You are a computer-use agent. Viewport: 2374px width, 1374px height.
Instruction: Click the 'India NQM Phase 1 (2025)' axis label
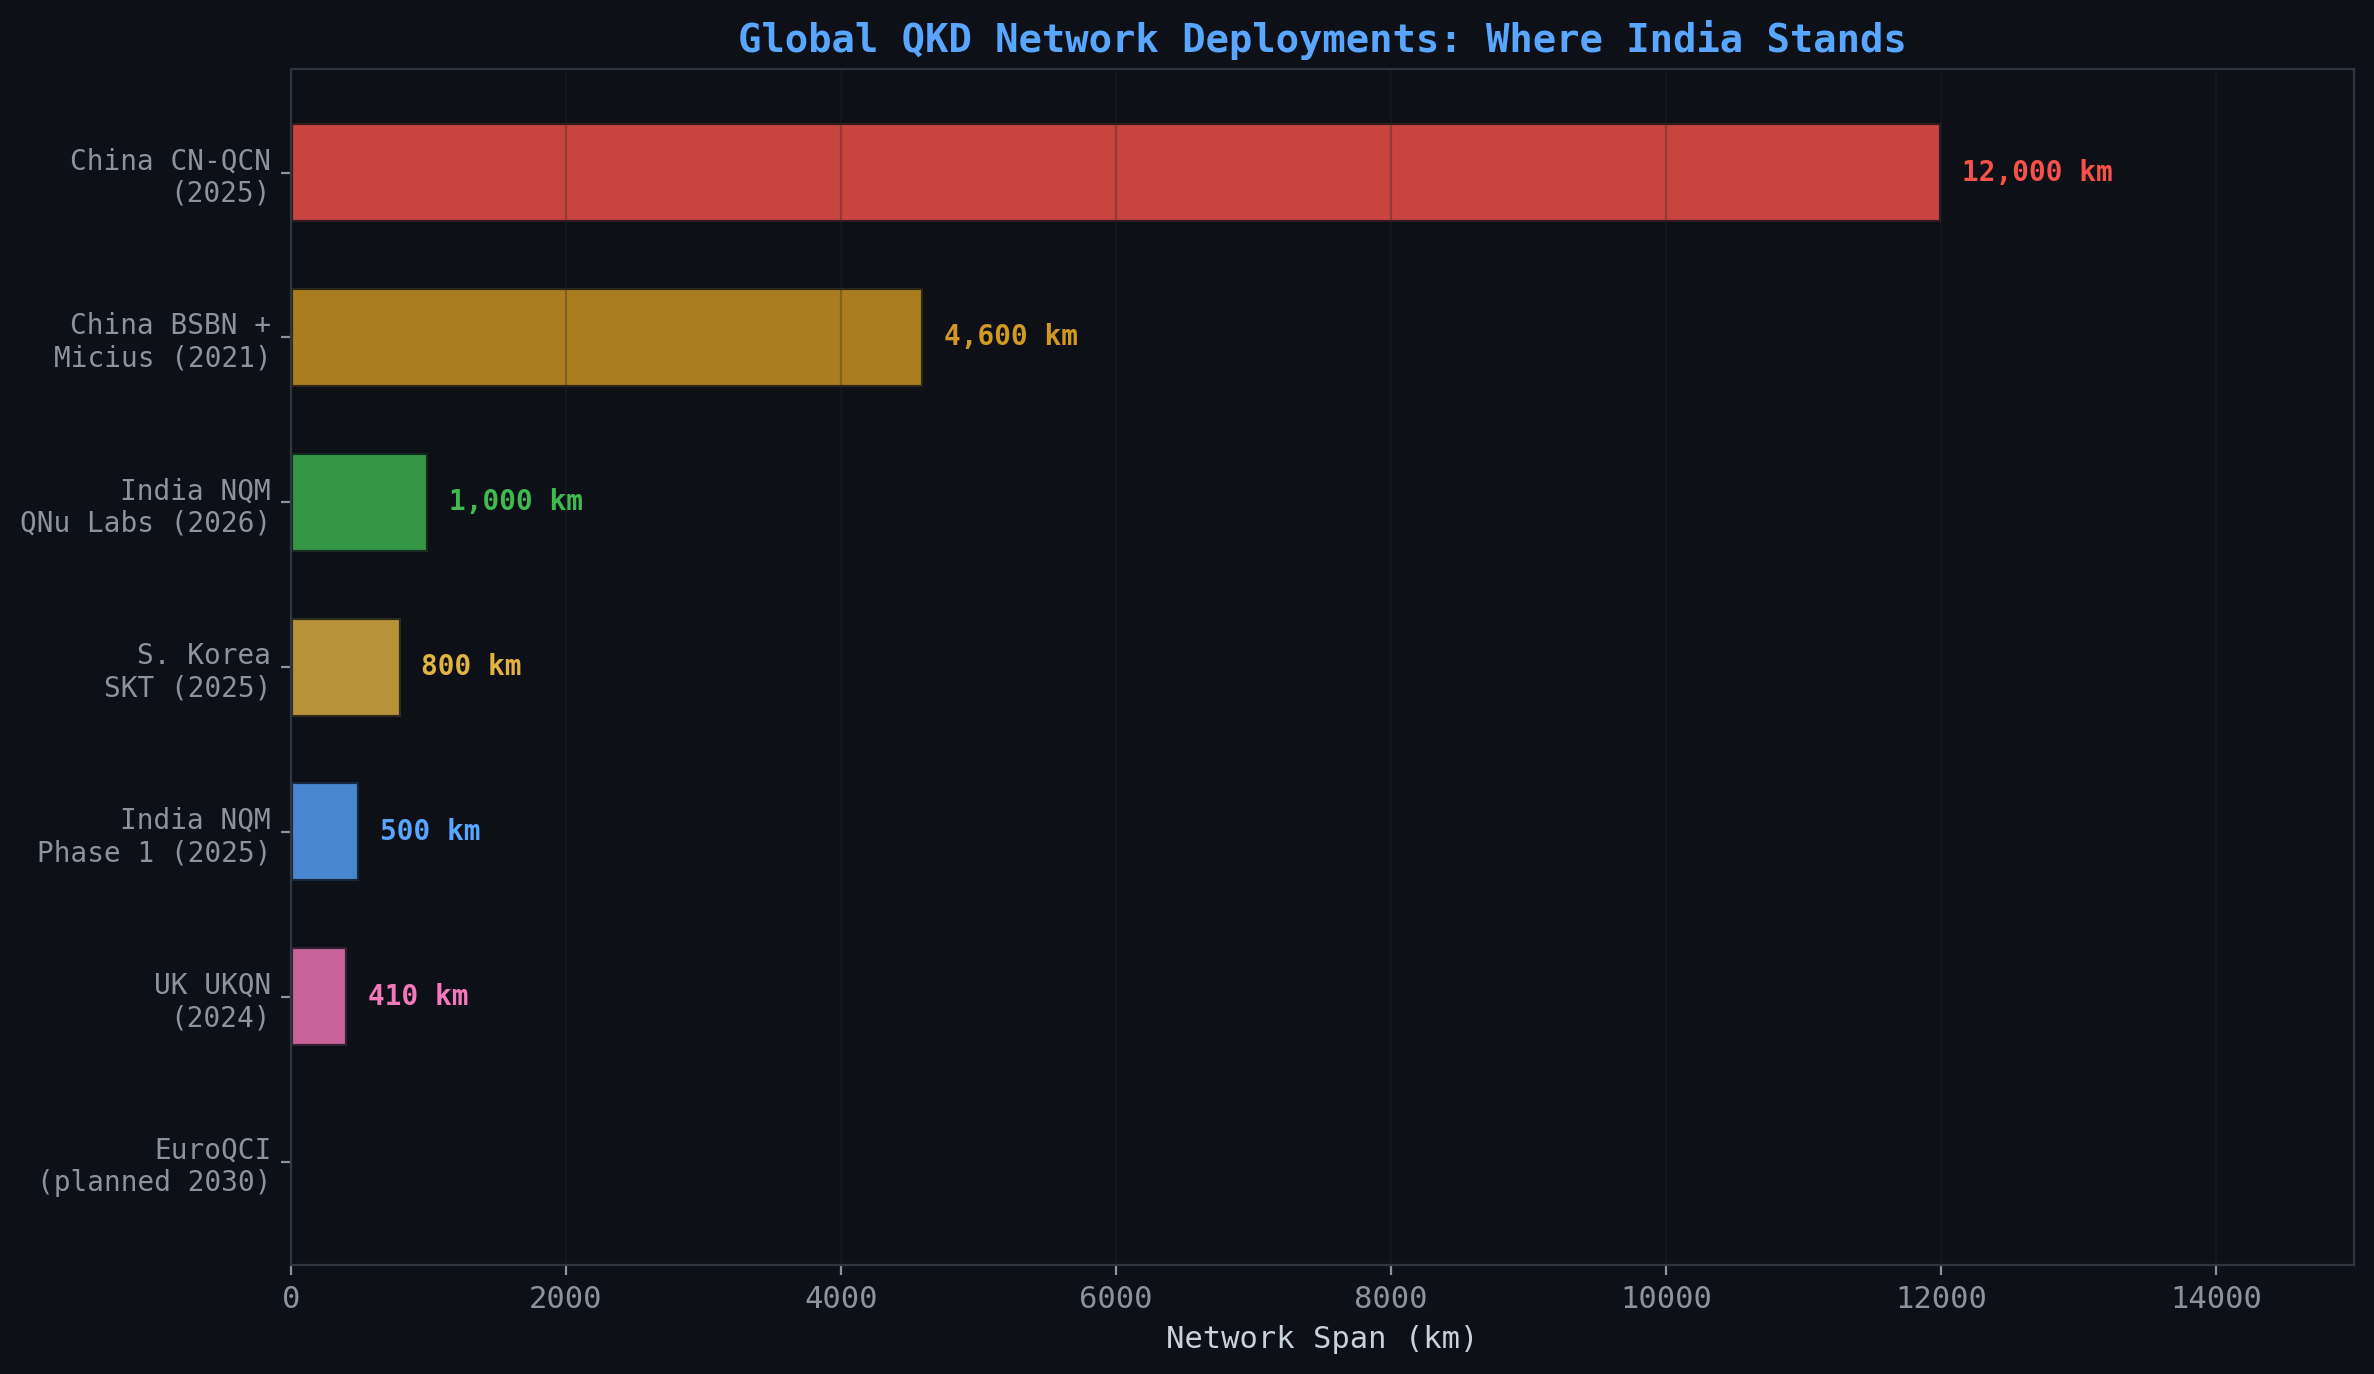click(154, 836)
